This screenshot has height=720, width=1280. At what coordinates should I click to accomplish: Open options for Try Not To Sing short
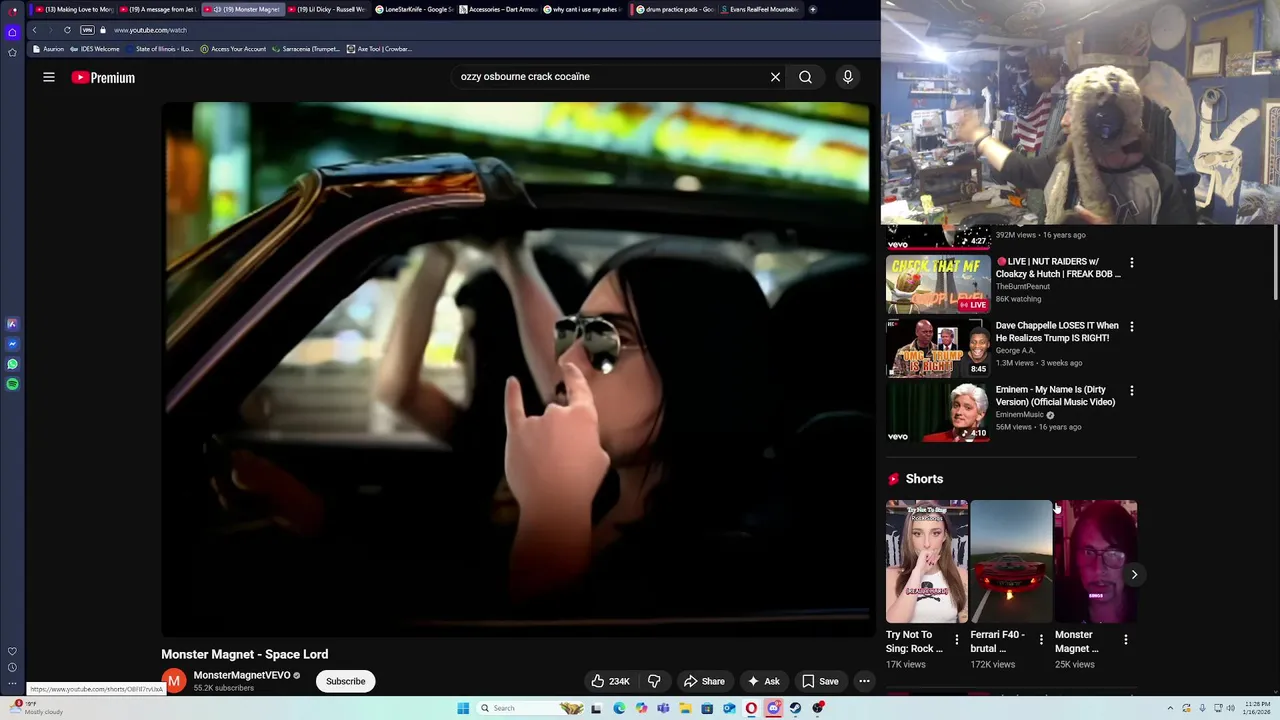956,640
